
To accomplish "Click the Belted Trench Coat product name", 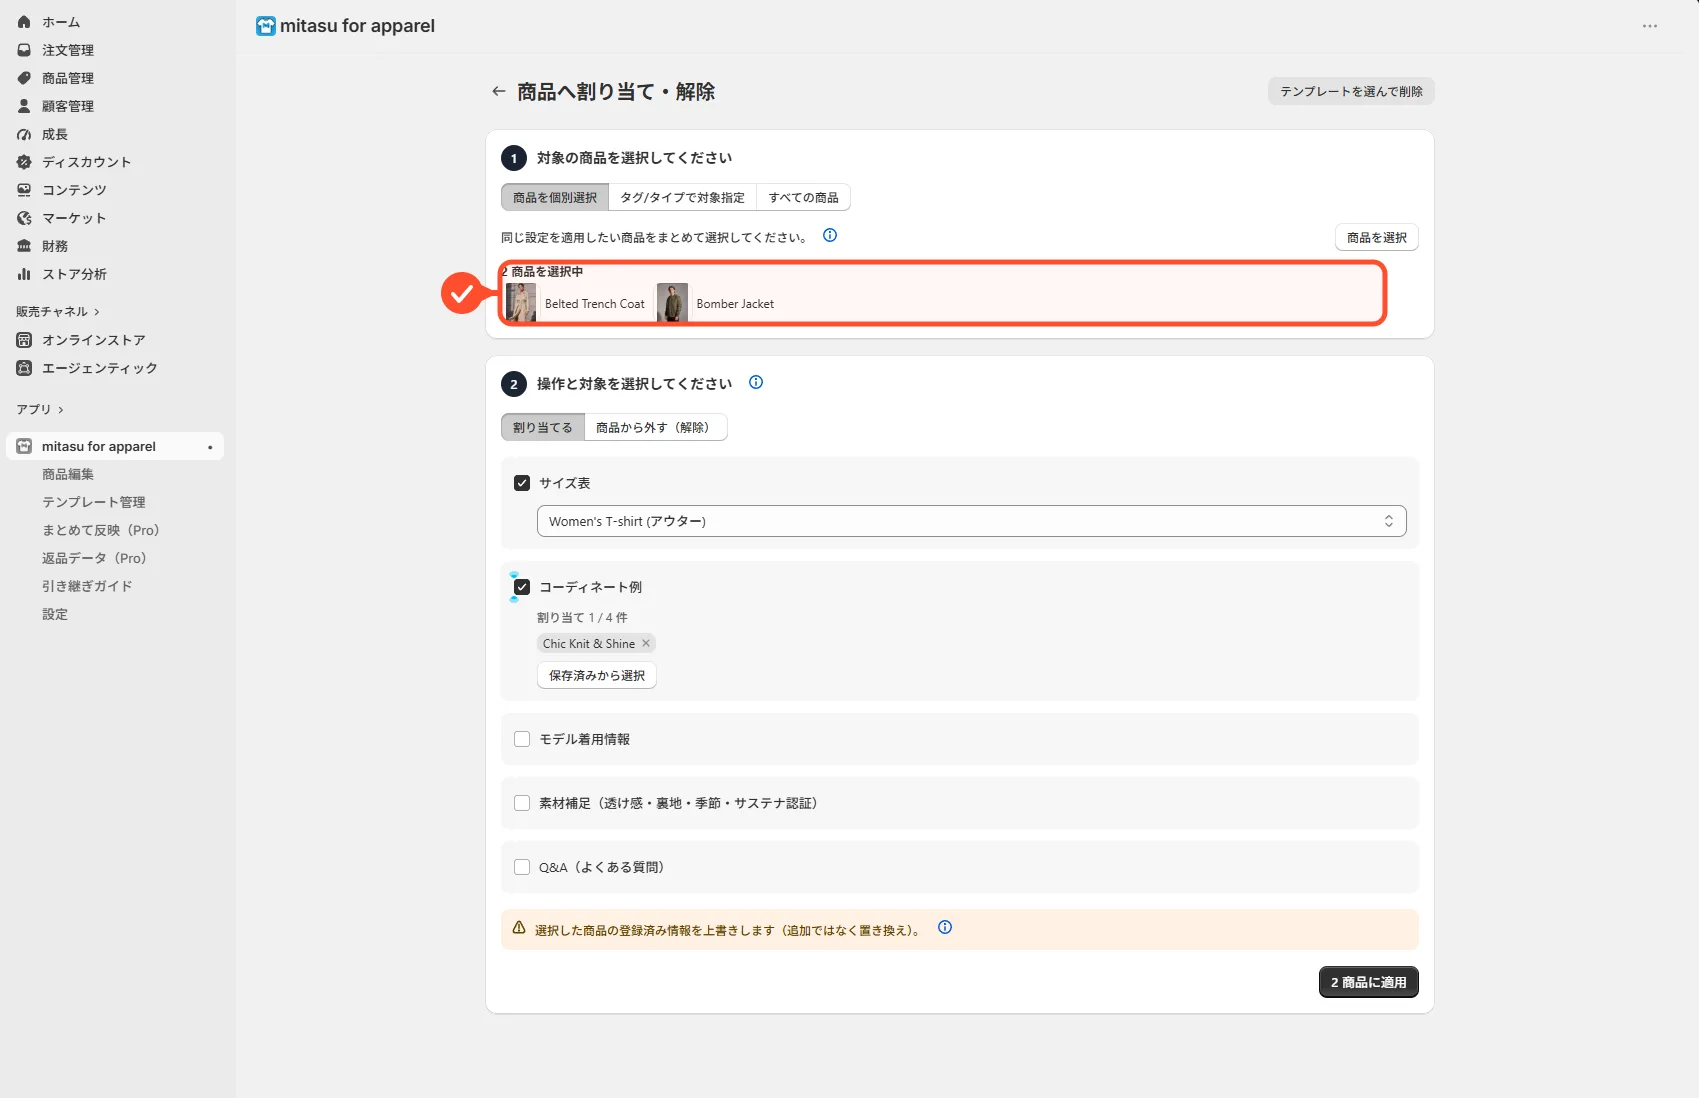I will coord(595,304).
